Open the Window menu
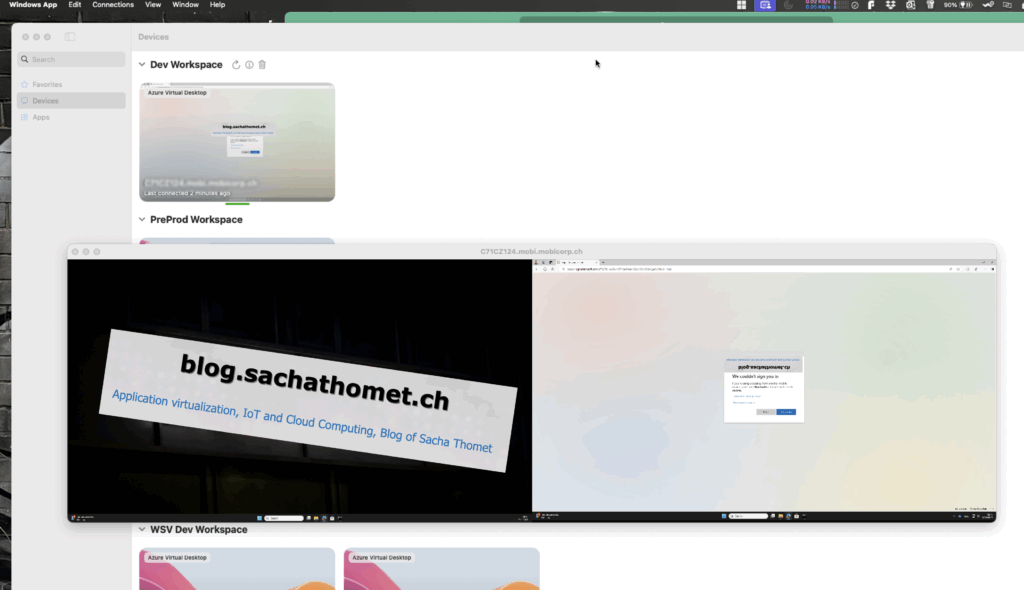This screenshot has height=590, width=1024. (x=185, y=5)
